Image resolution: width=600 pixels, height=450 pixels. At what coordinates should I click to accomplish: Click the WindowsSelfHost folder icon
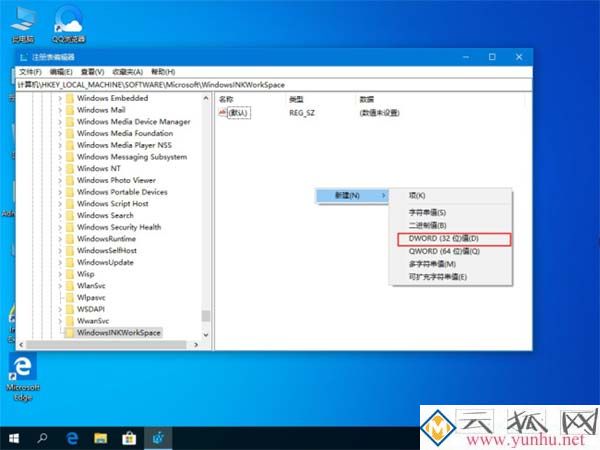[70, 251]
